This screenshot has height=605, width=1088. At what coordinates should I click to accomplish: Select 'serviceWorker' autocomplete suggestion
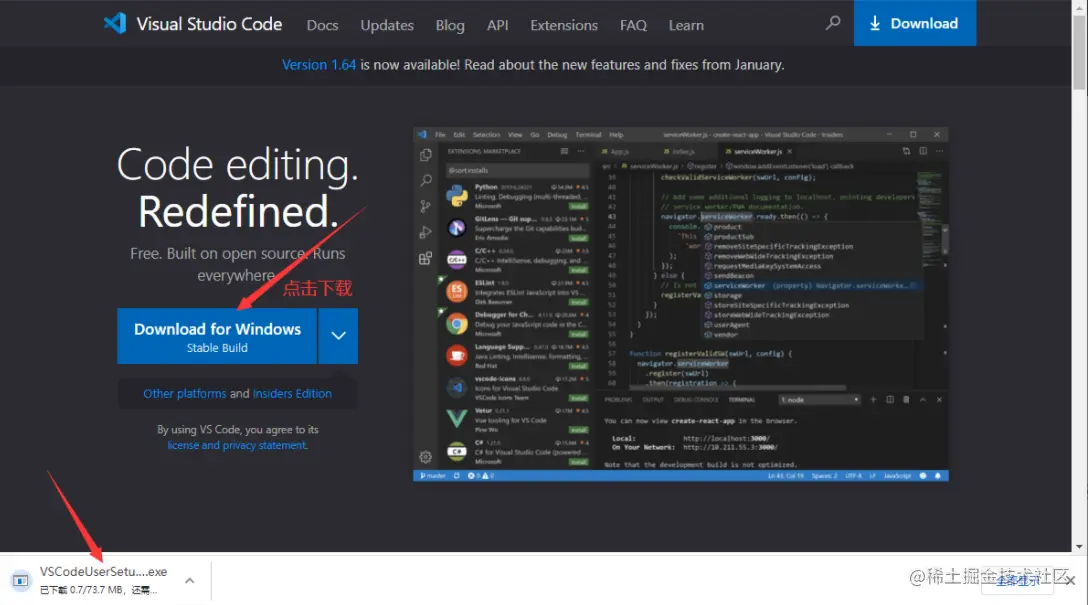pyautogui.click(x=812, y=286)
